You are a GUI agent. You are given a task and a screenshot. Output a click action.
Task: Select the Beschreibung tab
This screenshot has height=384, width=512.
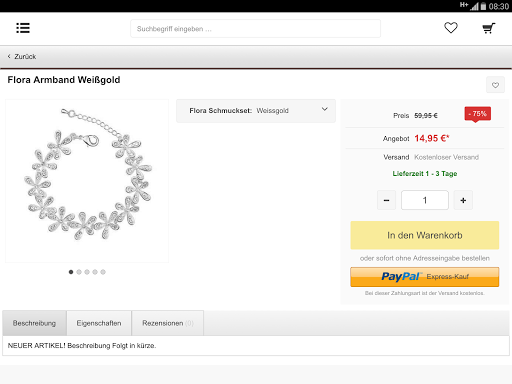(x=34, y=323)
